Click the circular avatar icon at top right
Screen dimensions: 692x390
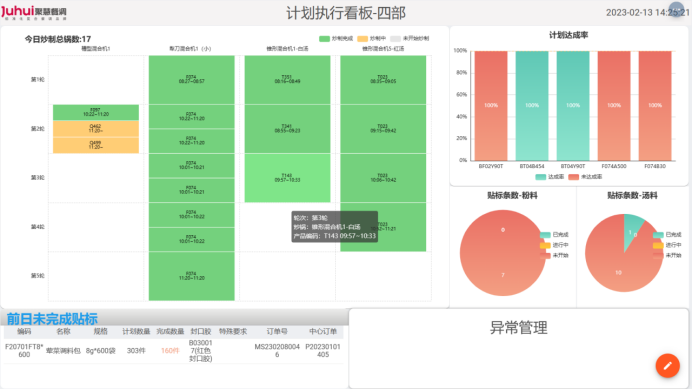677,10
